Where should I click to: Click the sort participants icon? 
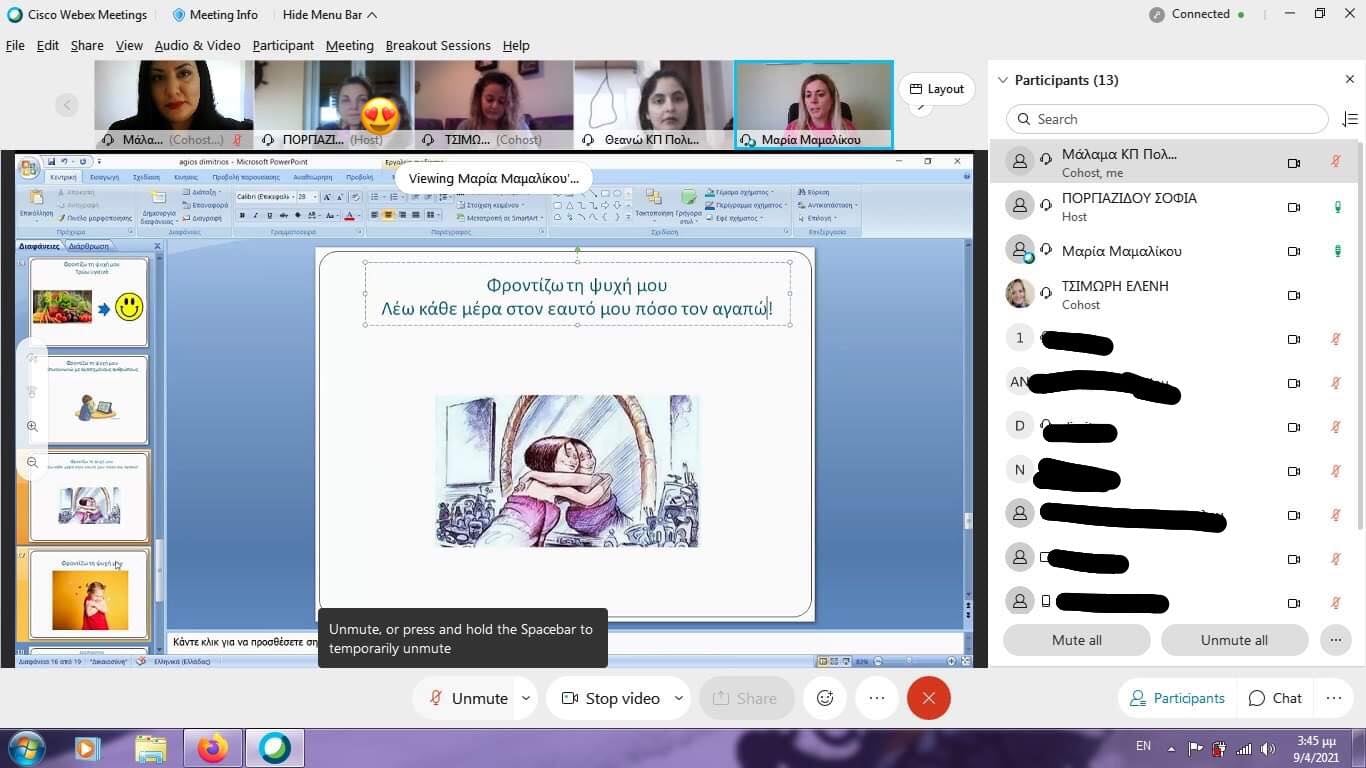click(1349, 119)
